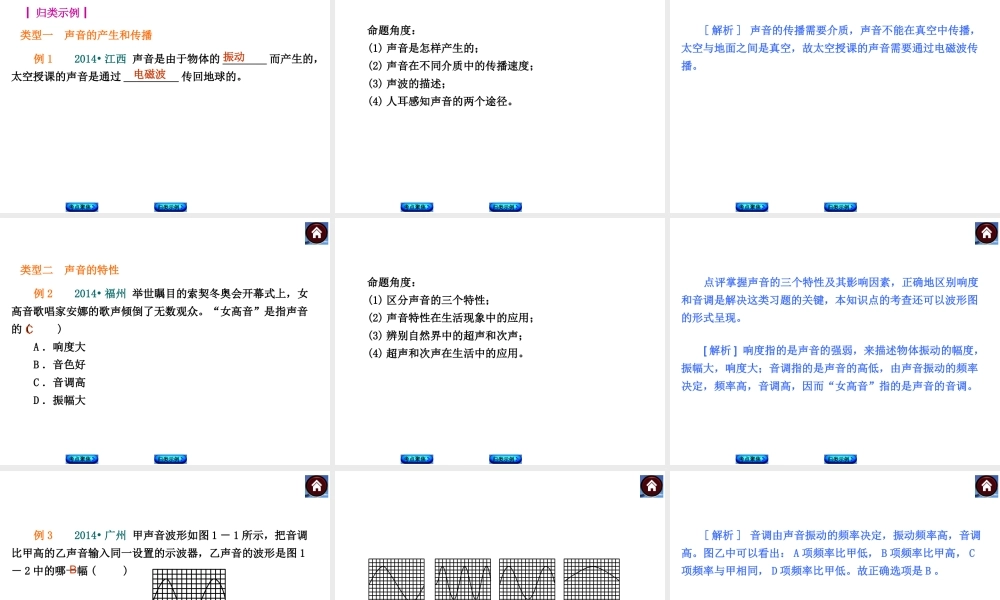Viewport: 1000px width, 600px height.
Task: Click the 甲 waveform figure on the 例3 slide
Action: 189,584
